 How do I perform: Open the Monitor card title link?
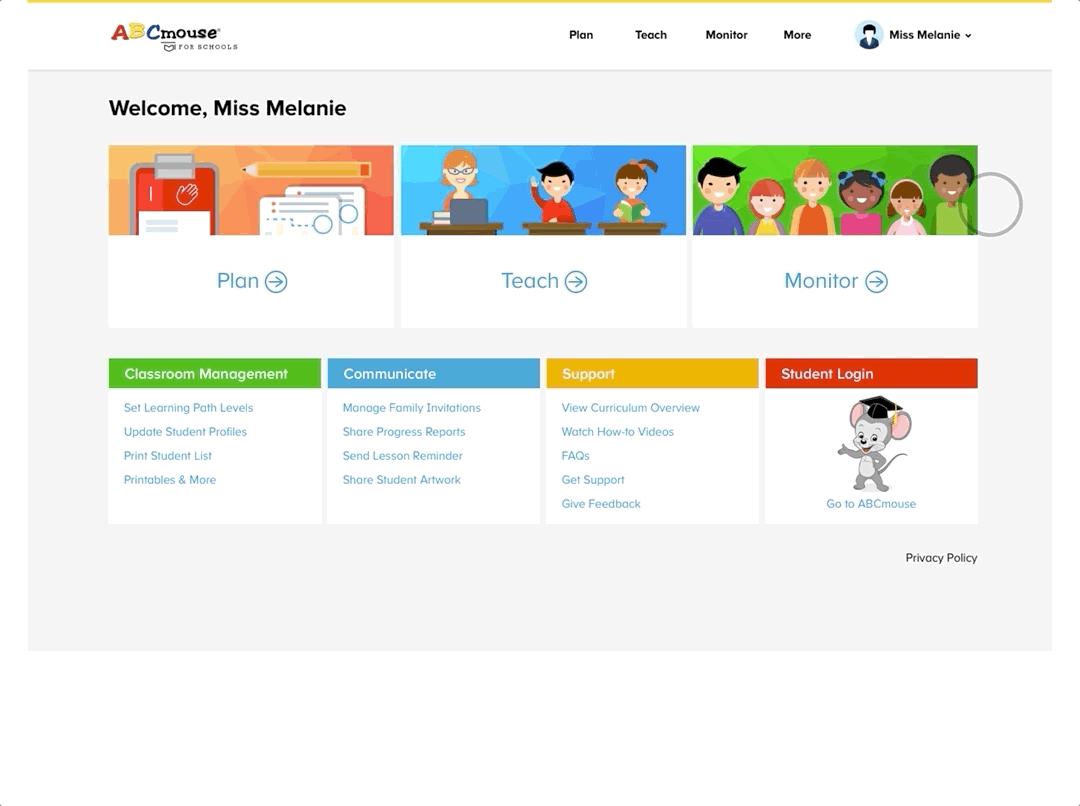point(821,281)
